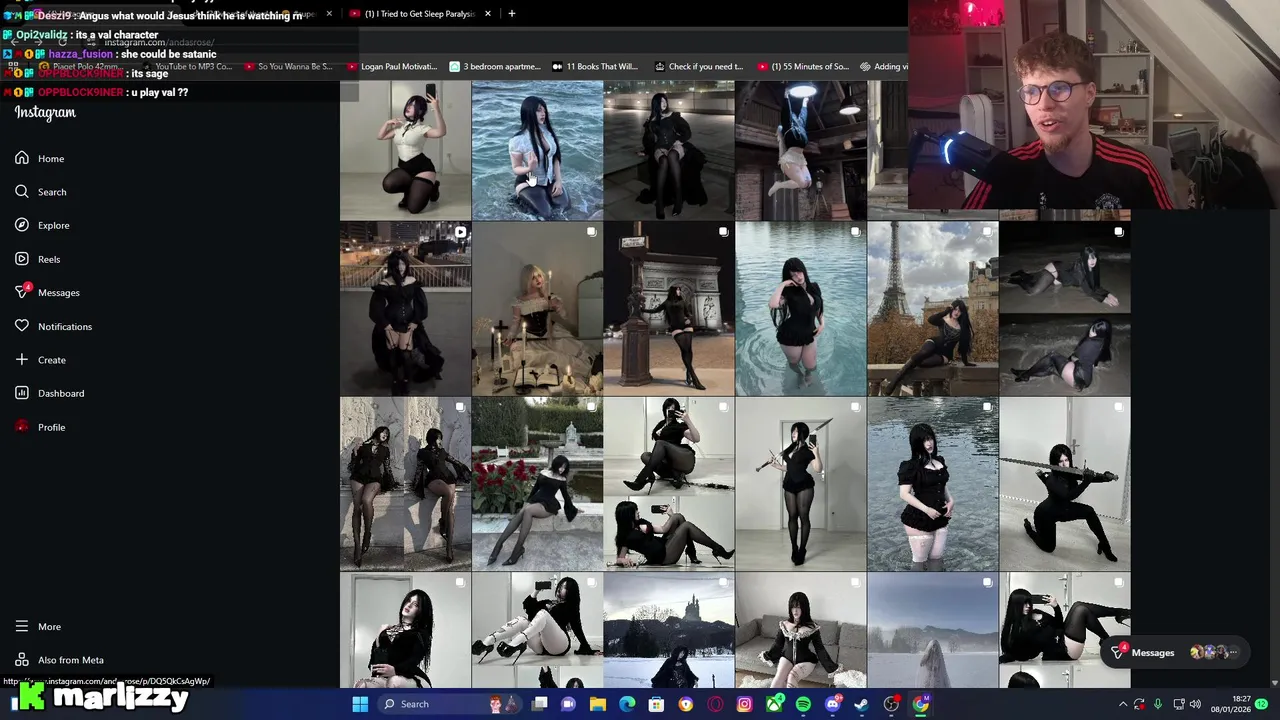Click the Windows Start button
The image size is (1280, 720).
[x=360, y=704]
